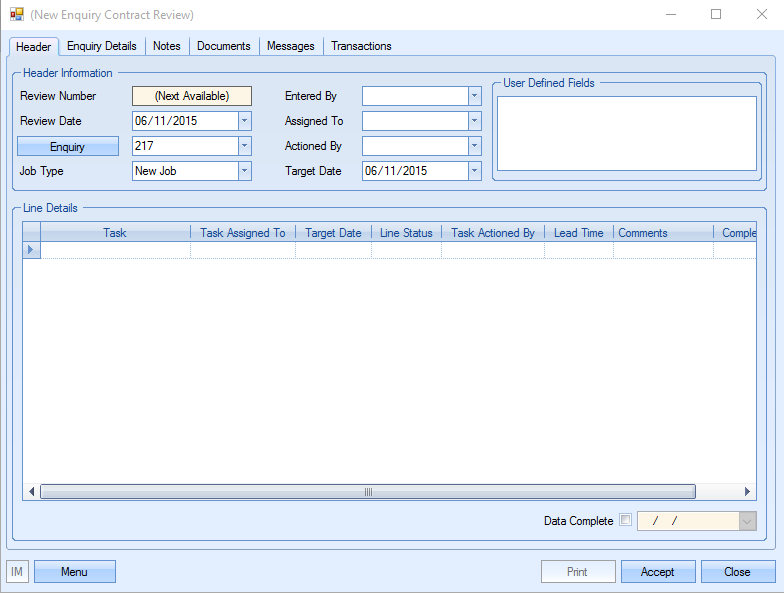The height and width of the screenshot is (593, 784).
Task: Switch to the Enquiry Details tab
Action: 102,46
